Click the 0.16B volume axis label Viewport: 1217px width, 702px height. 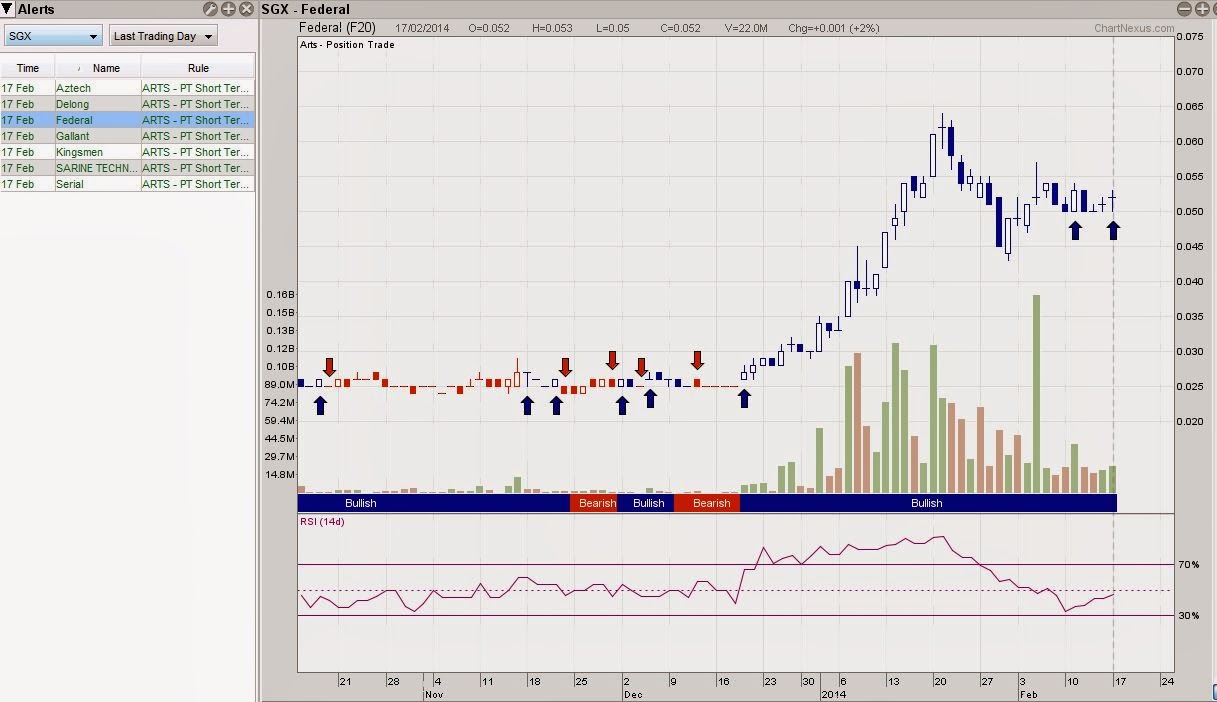(x=280, y=295)
